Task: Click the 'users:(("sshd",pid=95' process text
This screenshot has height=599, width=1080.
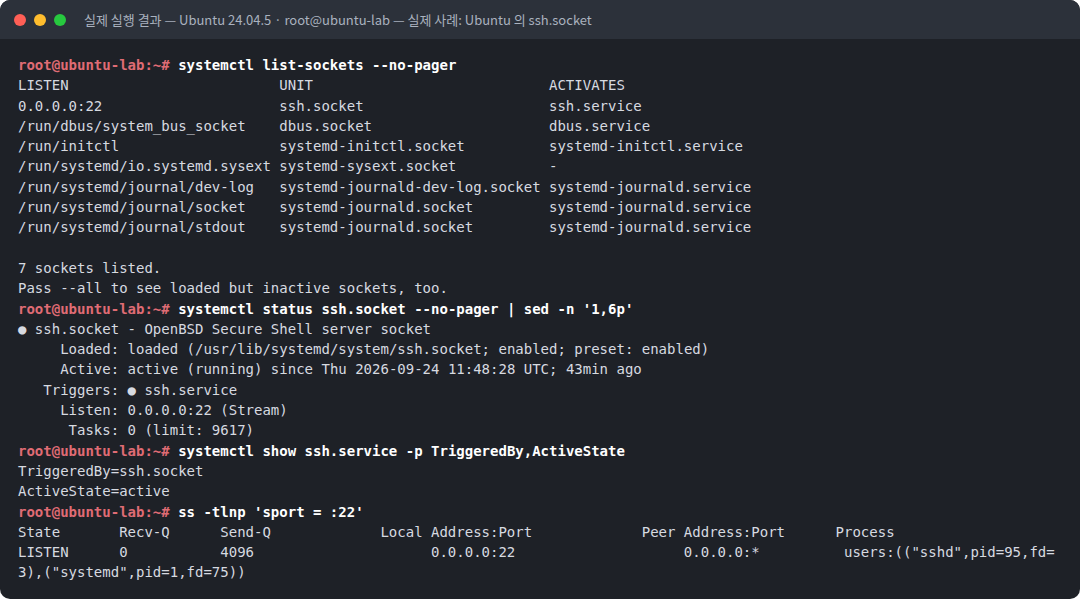Action: click(949, 552)
